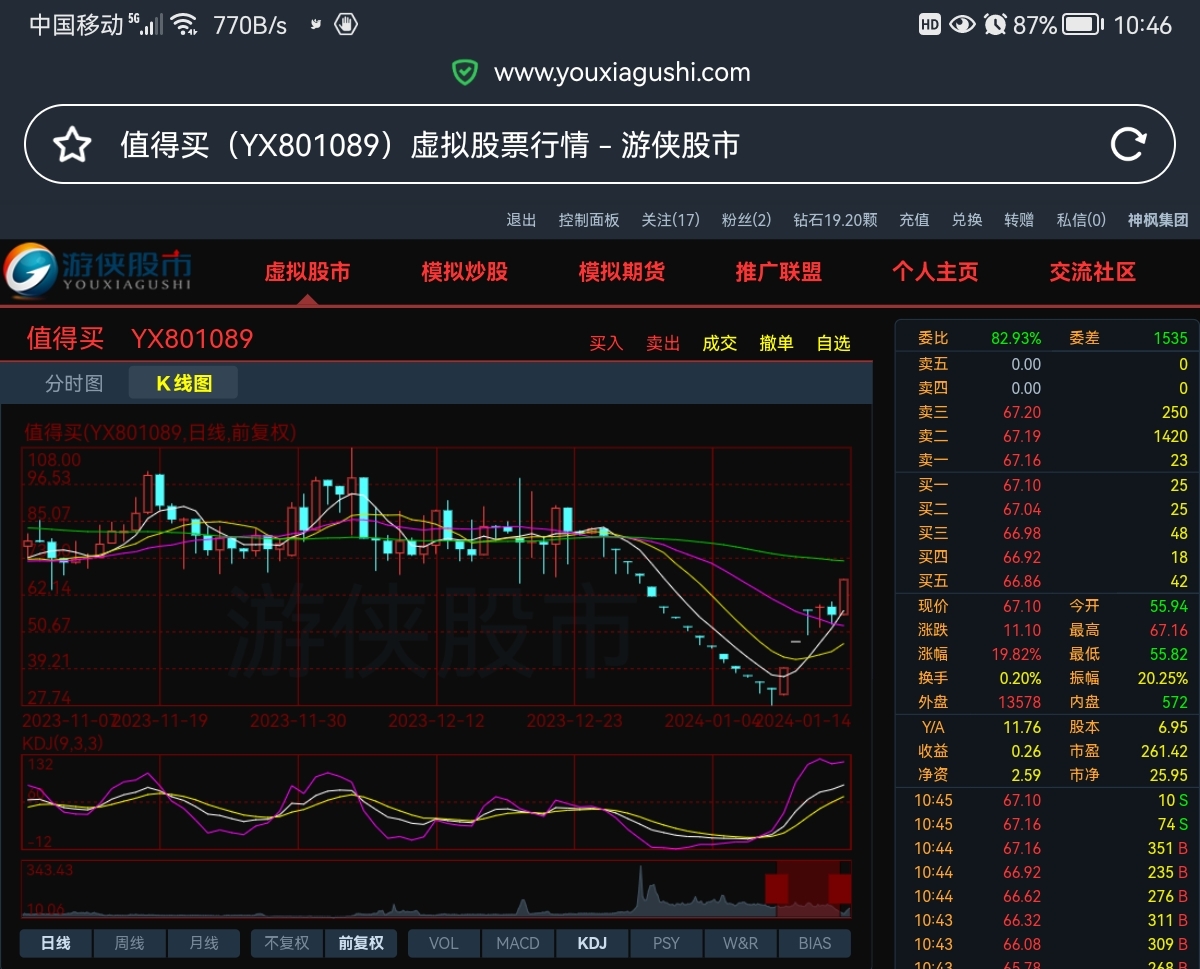Open the 粉丝(2) link
Screen dimensions: 1200x969
point(746,220)
